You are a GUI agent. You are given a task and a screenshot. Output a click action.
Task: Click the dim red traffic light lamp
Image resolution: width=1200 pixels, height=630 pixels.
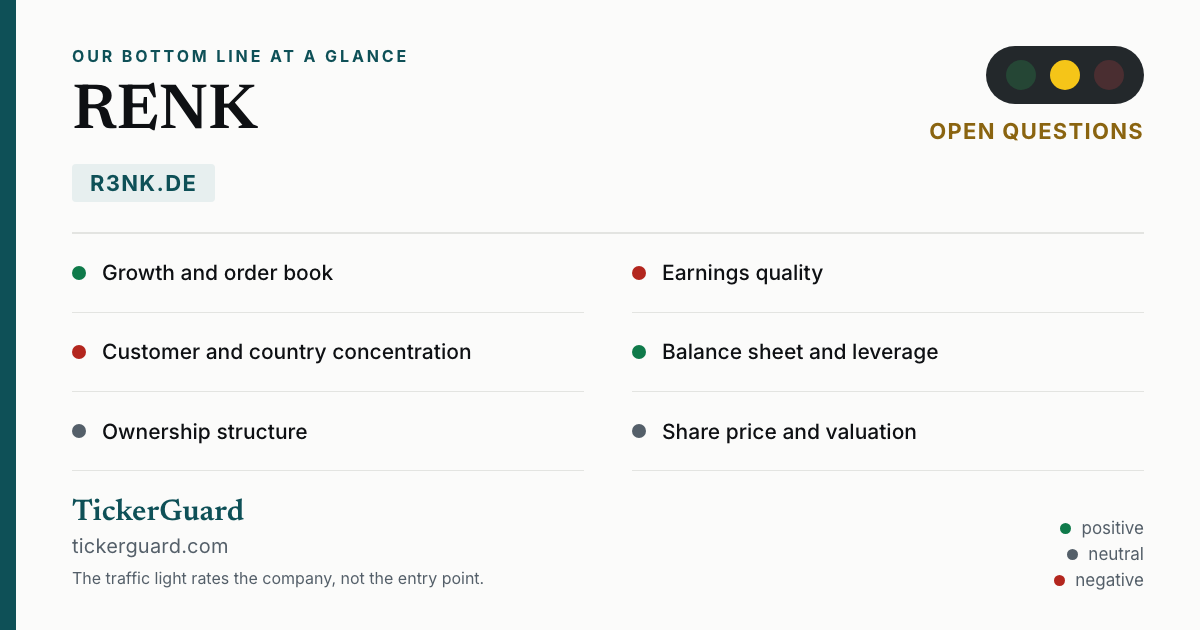[1109, 75]
